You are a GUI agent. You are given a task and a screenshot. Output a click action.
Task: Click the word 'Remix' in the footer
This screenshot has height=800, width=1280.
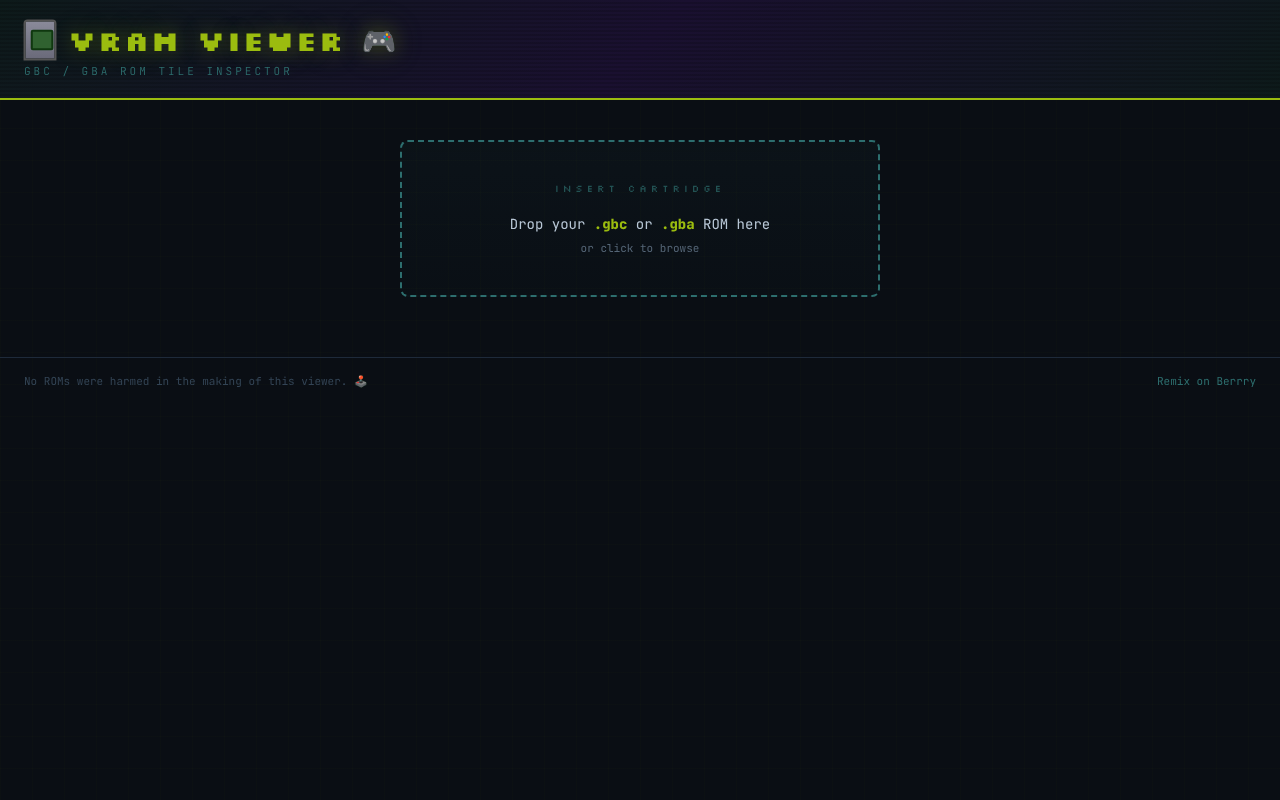[x=1173, y=382]
